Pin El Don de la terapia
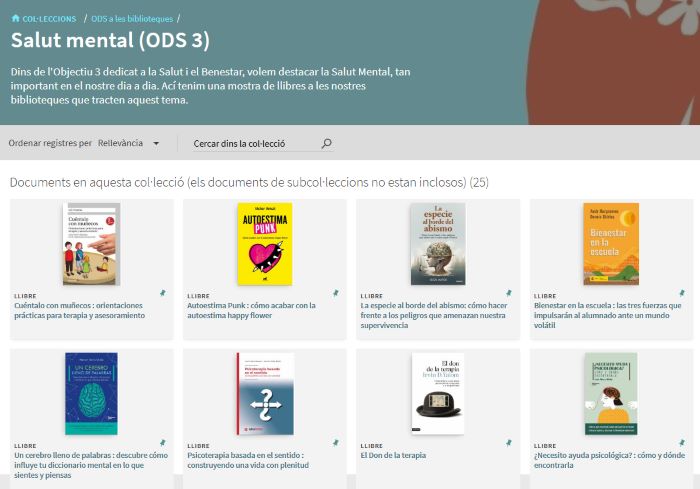This screenshot has width=700, height=489. [x=508, y=442]
